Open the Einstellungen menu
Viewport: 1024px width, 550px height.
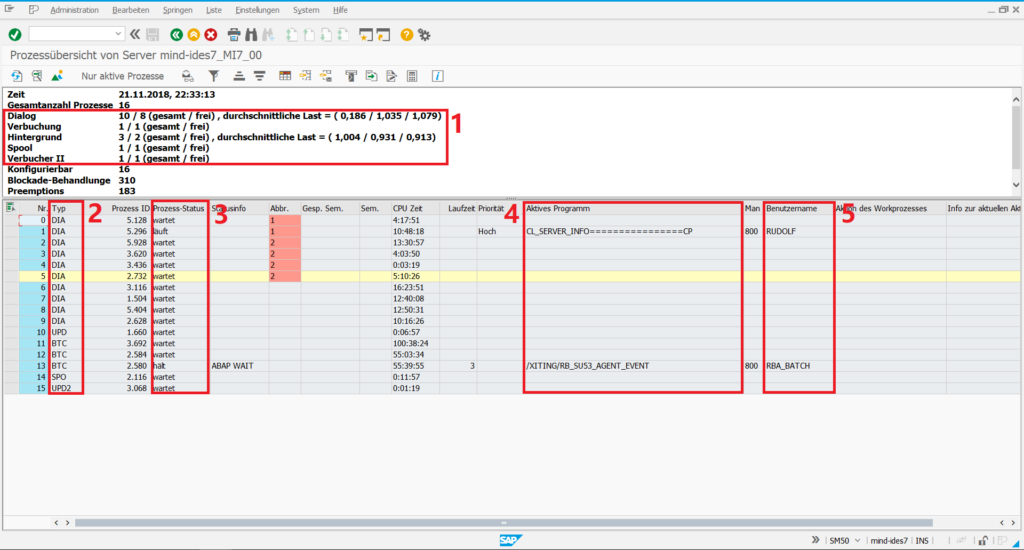[256, 9]
